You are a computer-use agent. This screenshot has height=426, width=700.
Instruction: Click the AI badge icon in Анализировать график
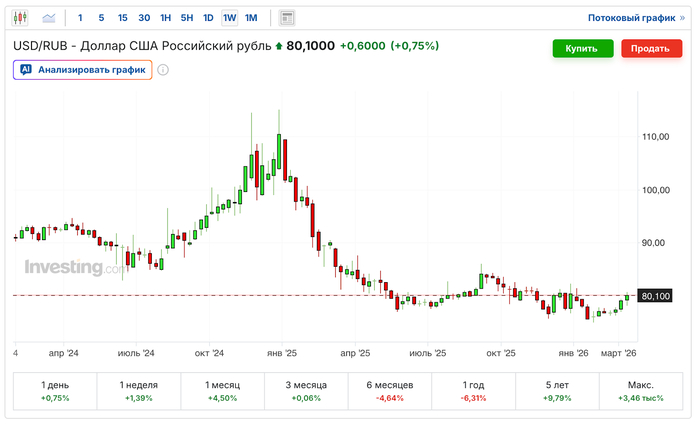click(x=26, y=70)
